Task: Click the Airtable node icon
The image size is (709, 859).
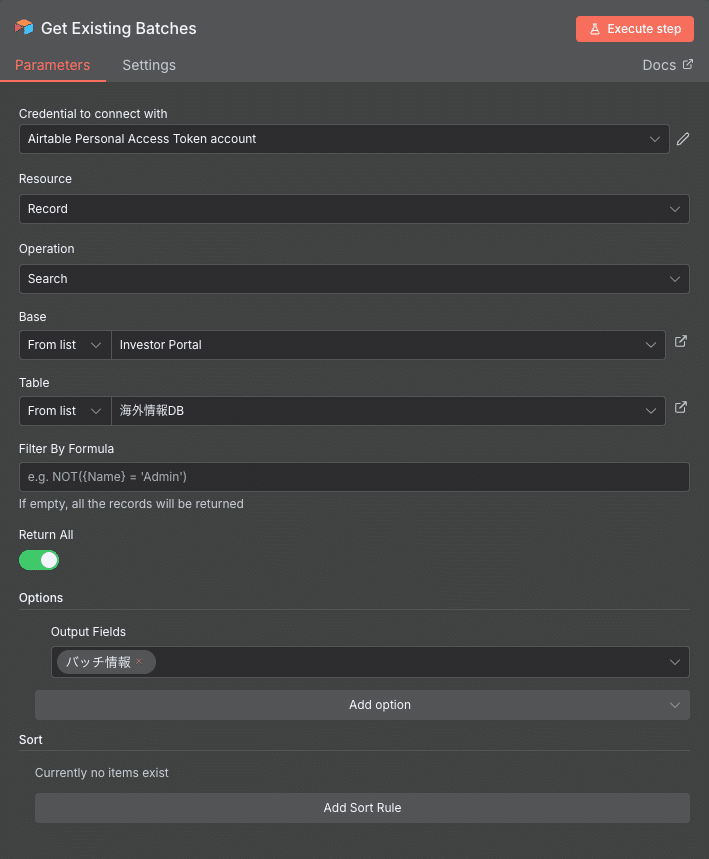Action: click(24, 27)
